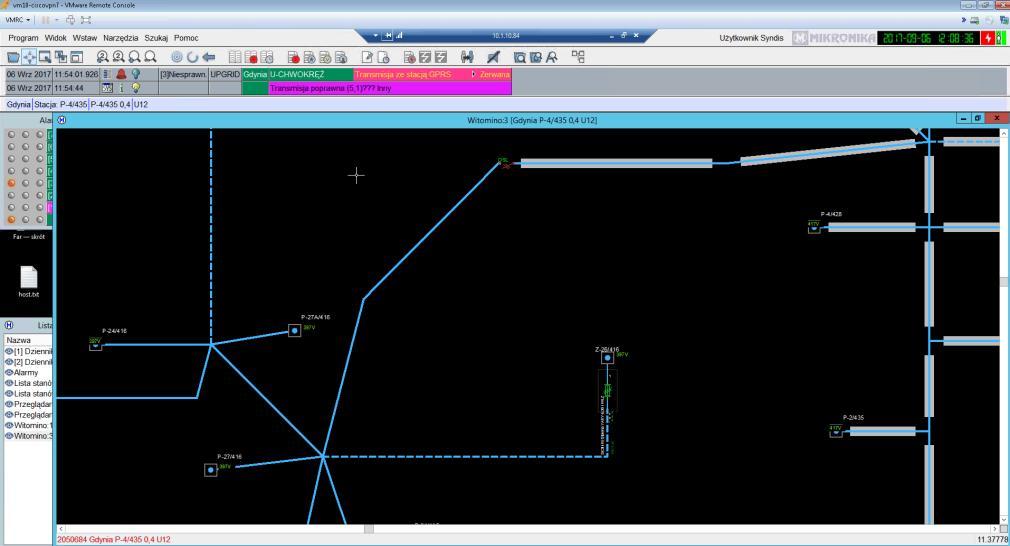Click U12 breadcrumb segment
Screen dimensions: 1010x546
point(141,104)
